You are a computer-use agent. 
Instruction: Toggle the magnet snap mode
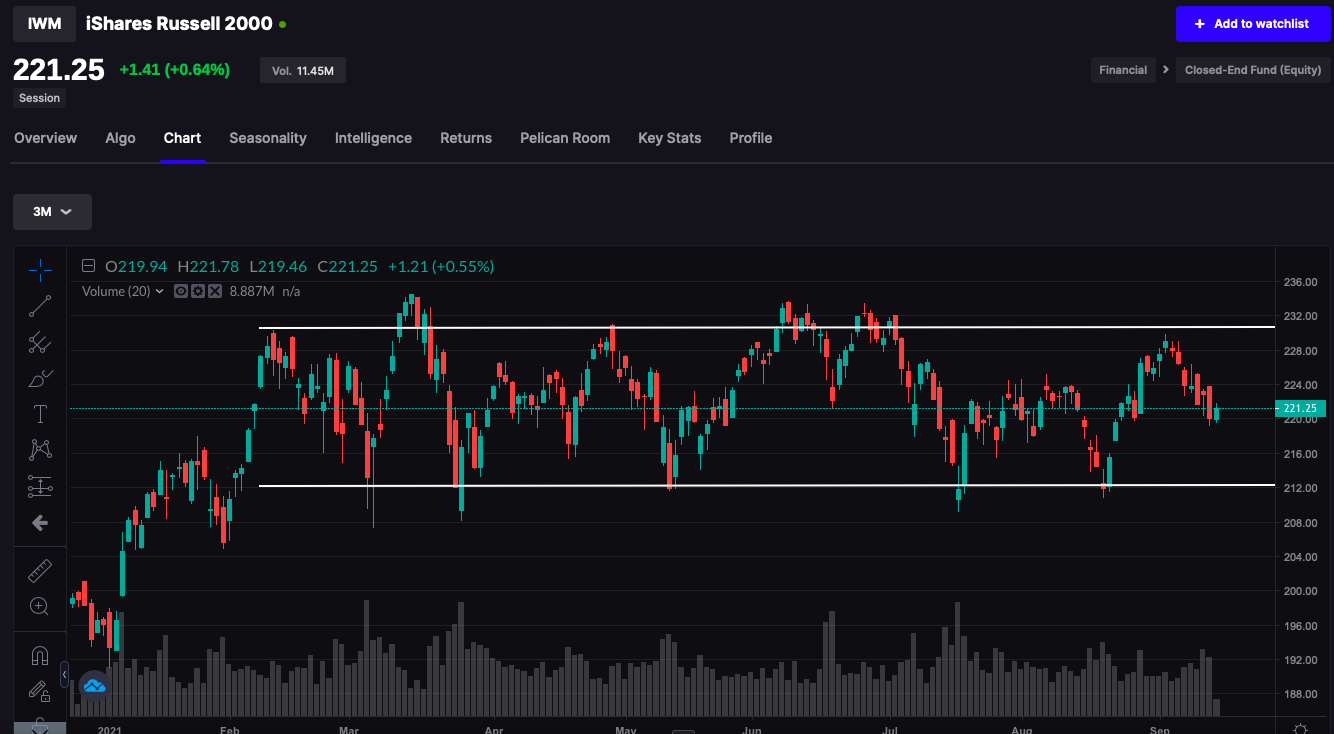[40, 656]
